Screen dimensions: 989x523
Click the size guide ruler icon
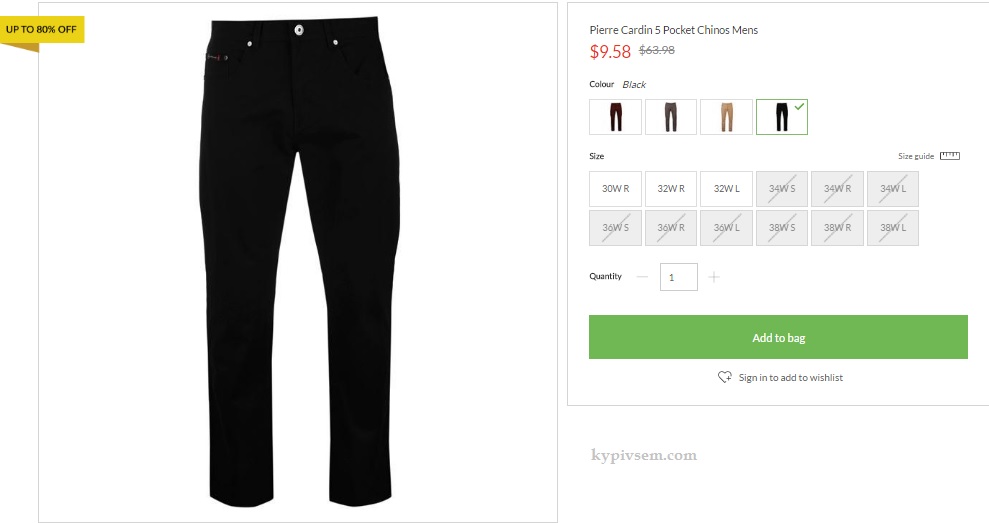(x=949, y=156)
